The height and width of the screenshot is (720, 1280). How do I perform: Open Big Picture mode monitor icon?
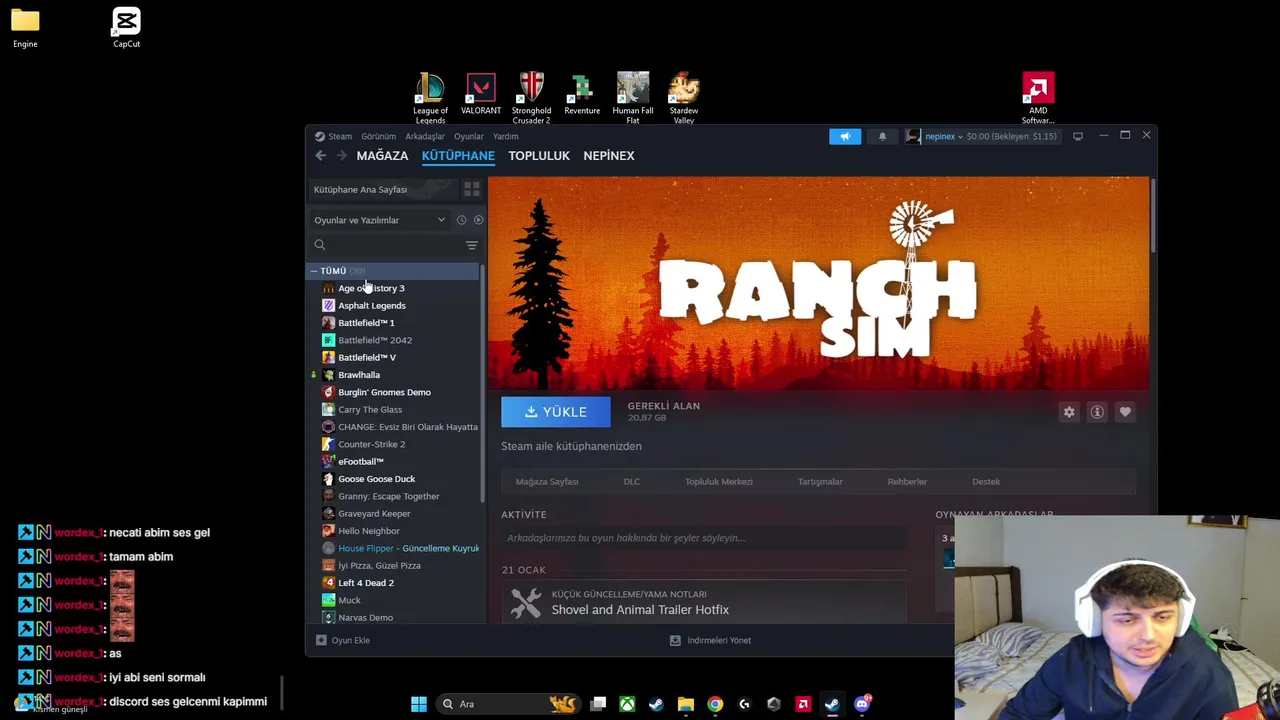[x=1078, y=136]
